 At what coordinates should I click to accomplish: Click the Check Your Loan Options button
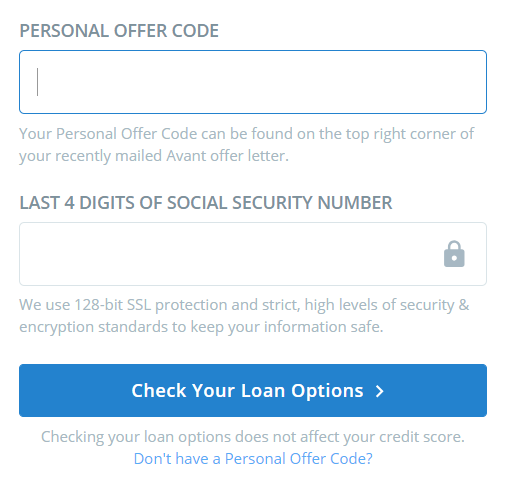[253, 390]
